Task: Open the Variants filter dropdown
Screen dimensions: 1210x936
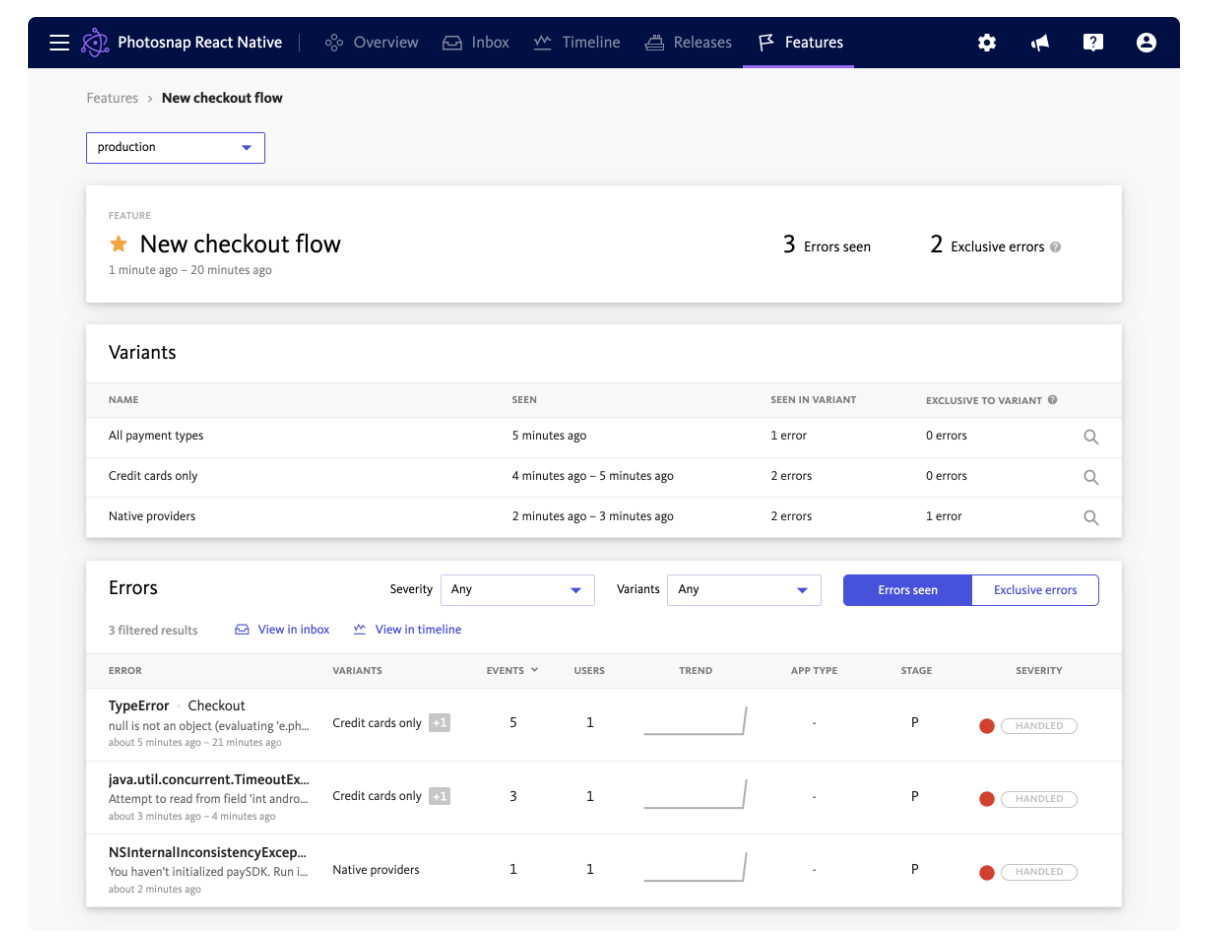Action: coord(743,590)
